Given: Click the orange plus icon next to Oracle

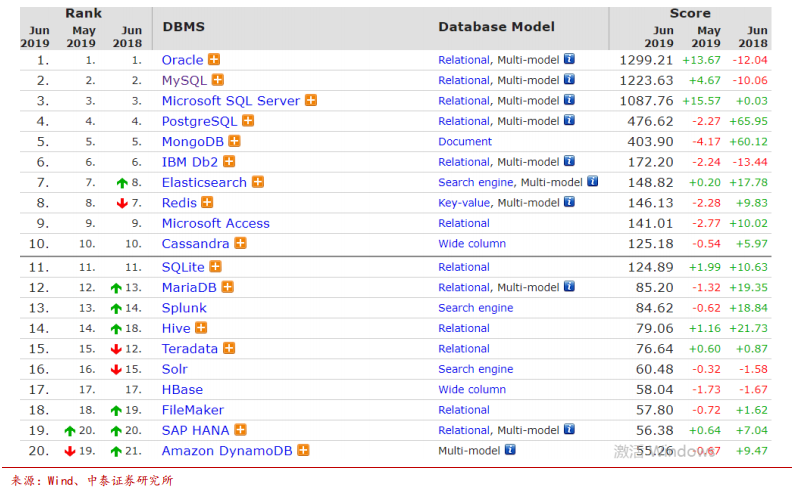Looking at the screenshot, I should click(214, 59).
